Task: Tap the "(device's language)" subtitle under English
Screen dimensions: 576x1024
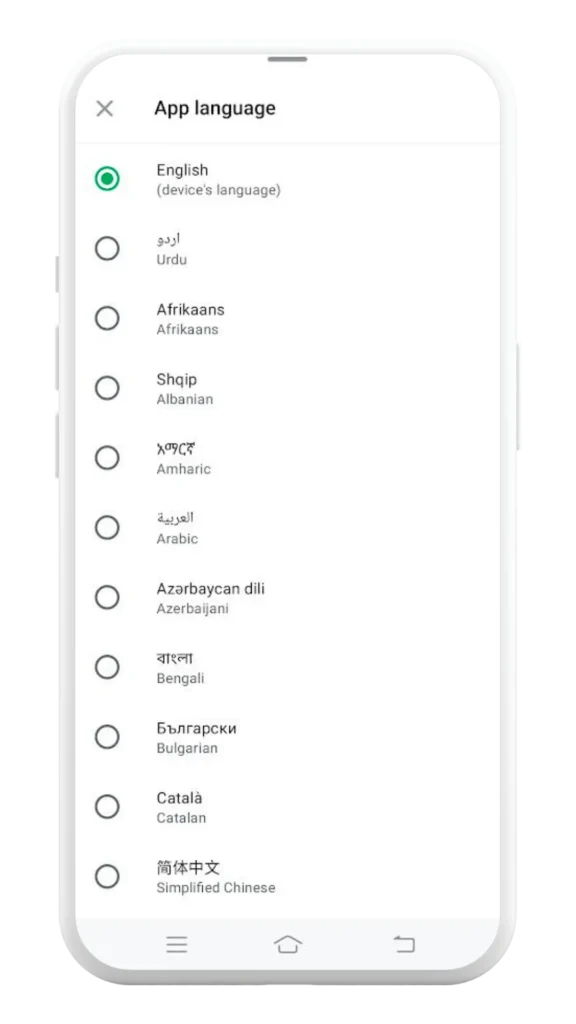Action: (x=217, y=189)
